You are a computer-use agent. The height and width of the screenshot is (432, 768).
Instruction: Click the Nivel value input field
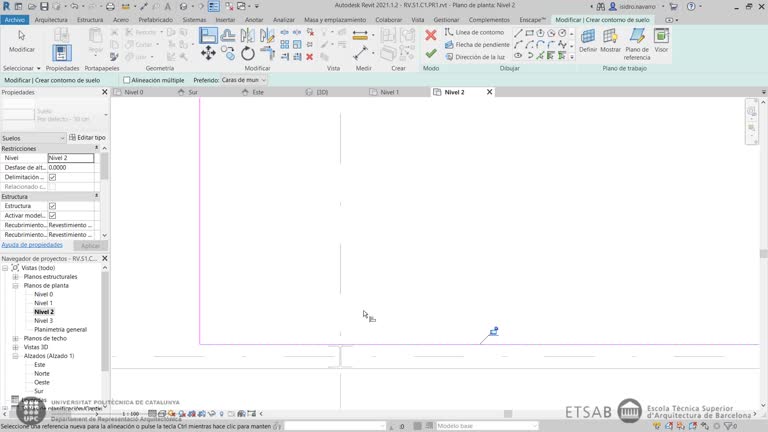(x=71, y=158)
